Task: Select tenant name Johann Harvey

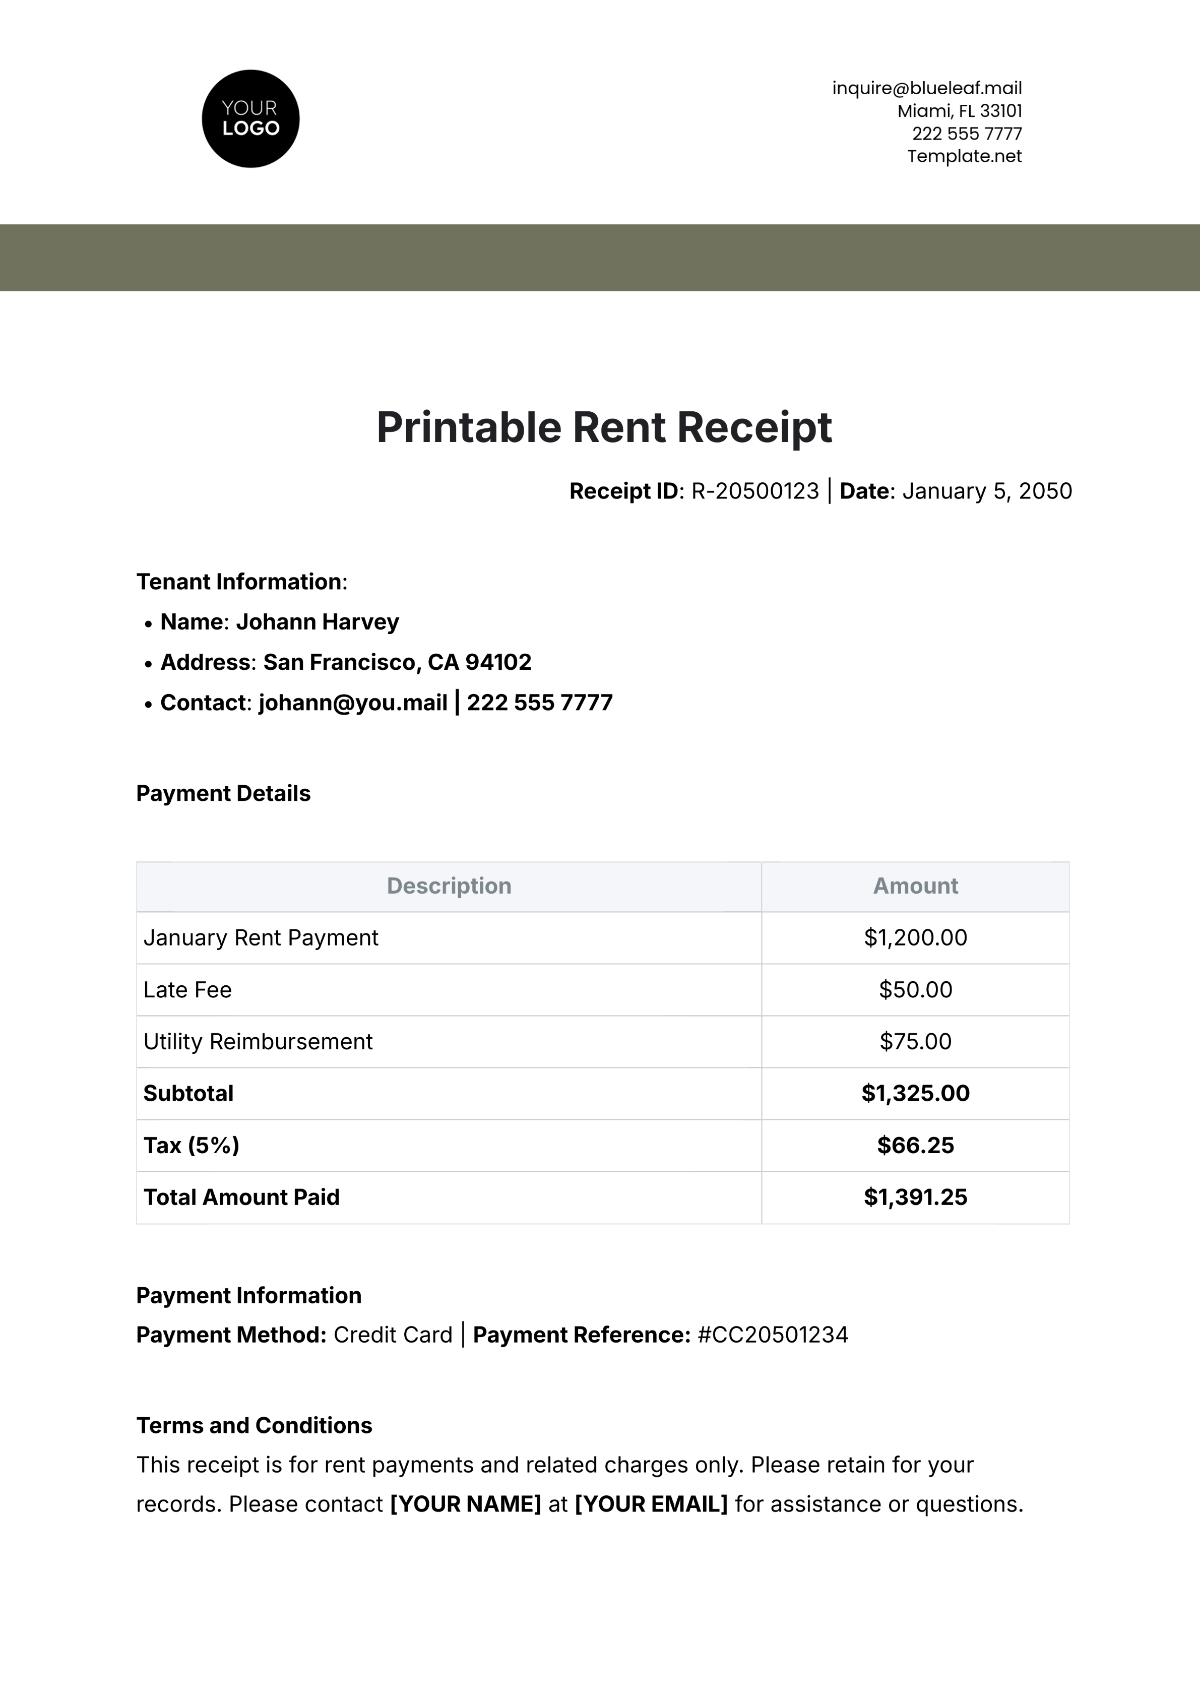Action: 317,622
